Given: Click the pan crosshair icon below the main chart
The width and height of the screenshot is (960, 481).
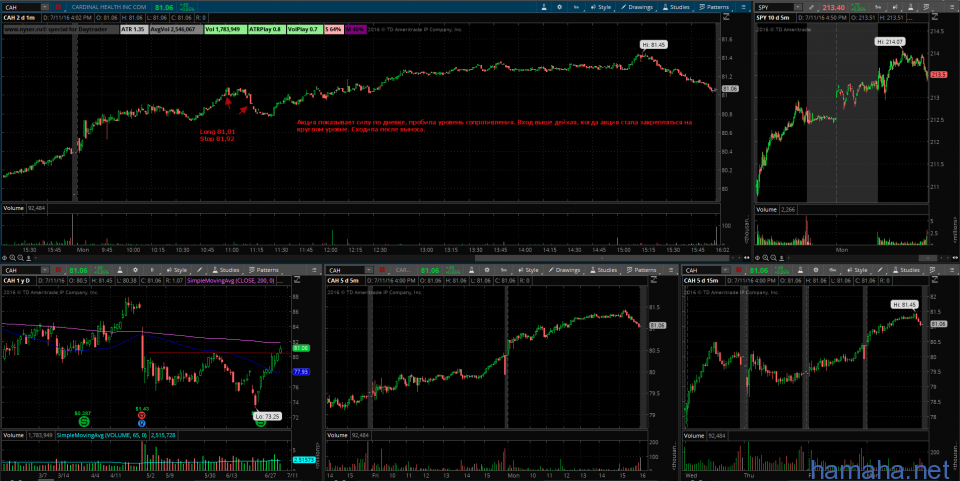Looking at the screenshot, I should pyautogui.click(x=4, y=258).
